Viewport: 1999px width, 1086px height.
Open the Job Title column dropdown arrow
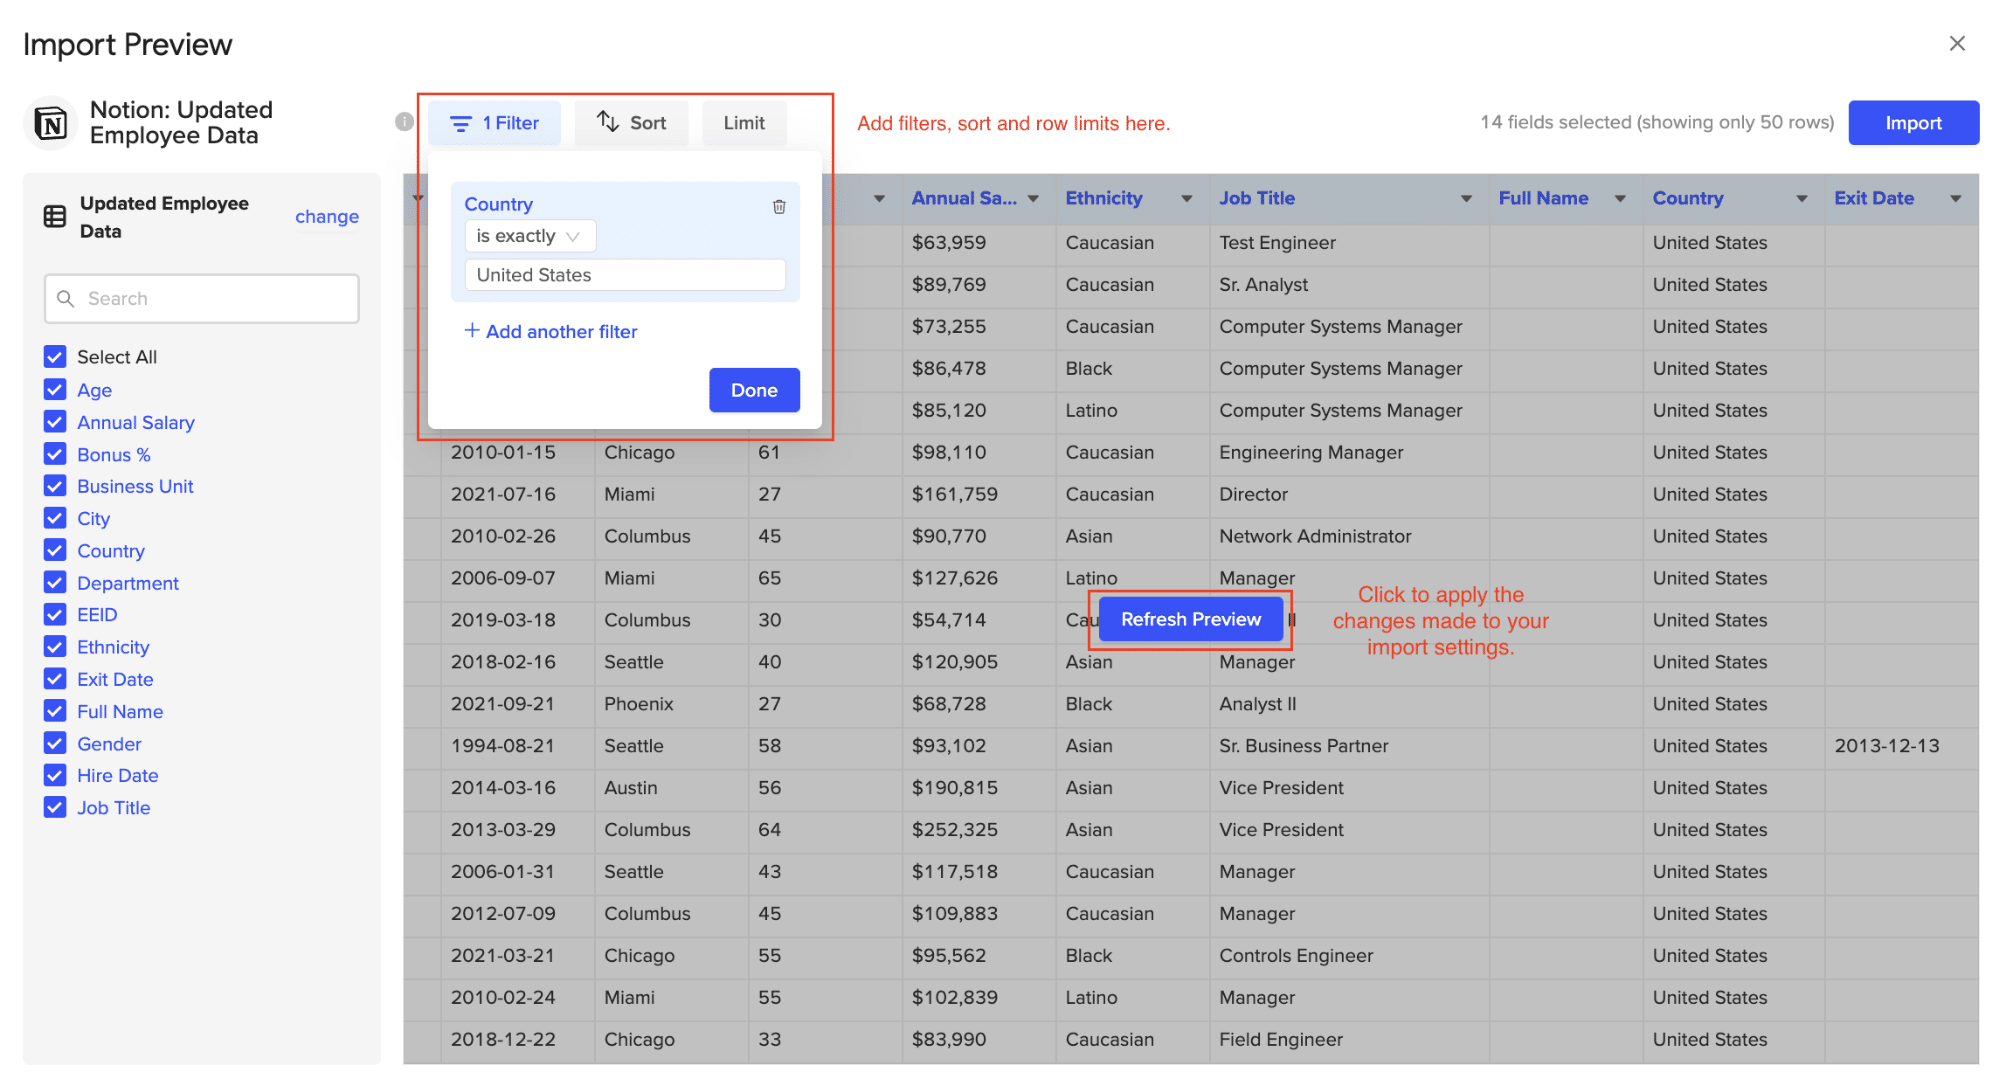(x=1466, y=199)
